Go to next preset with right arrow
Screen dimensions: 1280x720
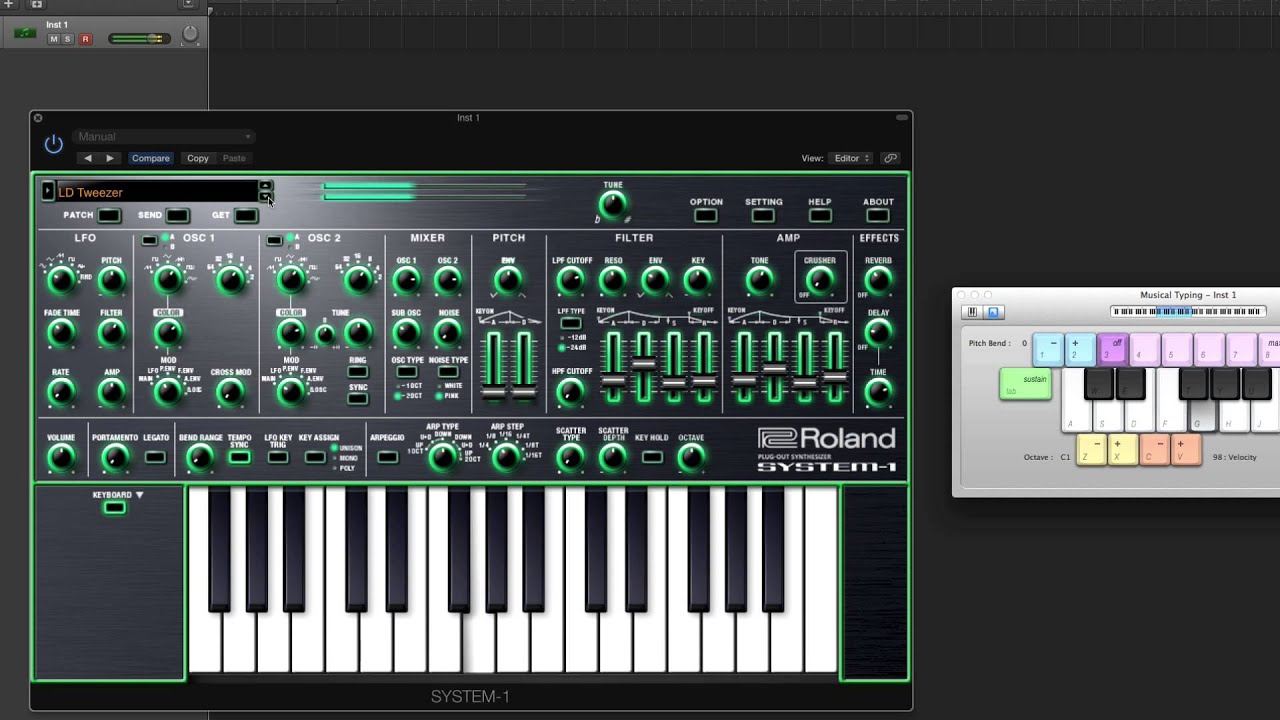110,158
